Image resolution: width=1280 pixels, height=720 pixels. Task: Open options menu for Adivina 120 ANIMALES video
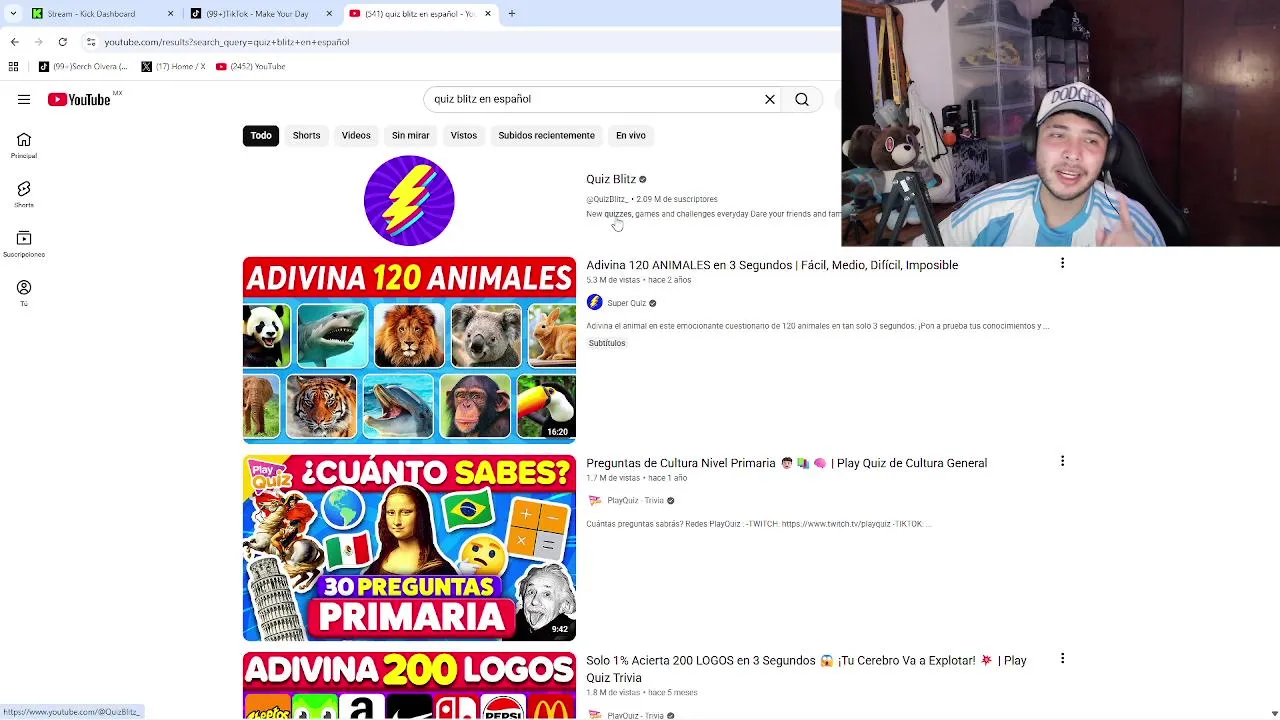coord(1062,263)
